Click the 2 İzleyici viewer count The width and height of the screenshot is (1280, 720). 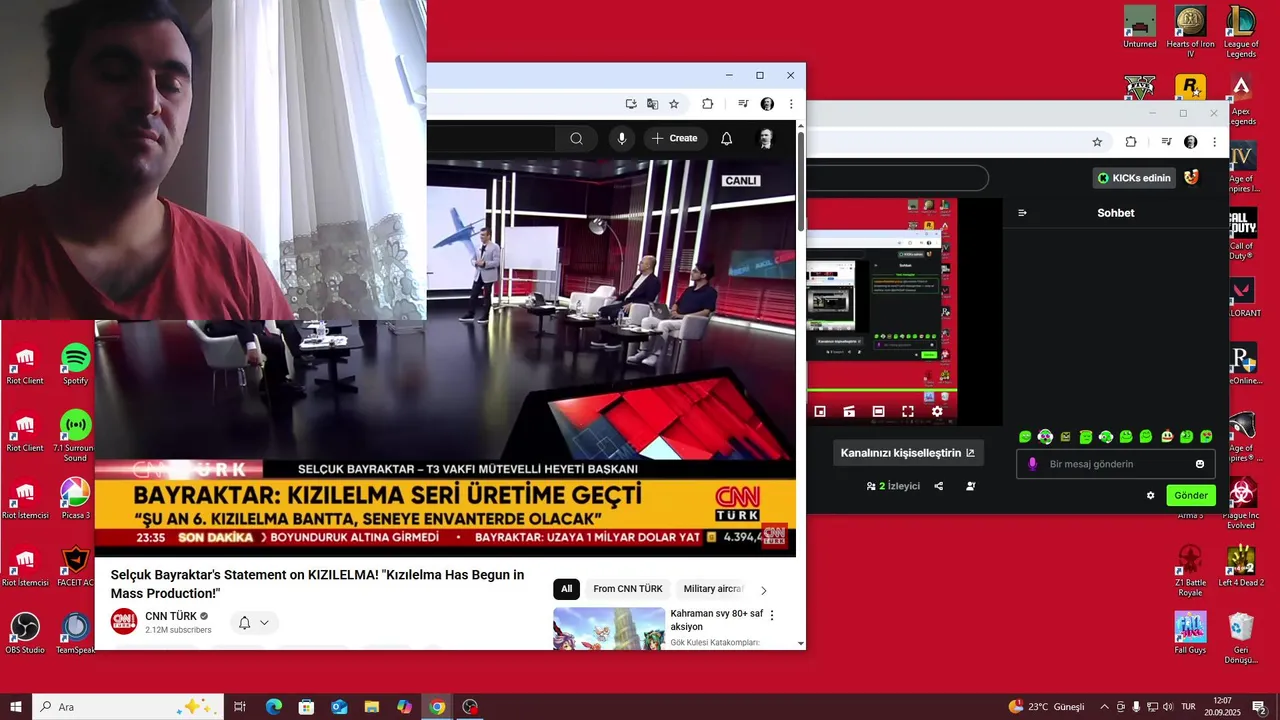tap(893, 486)
